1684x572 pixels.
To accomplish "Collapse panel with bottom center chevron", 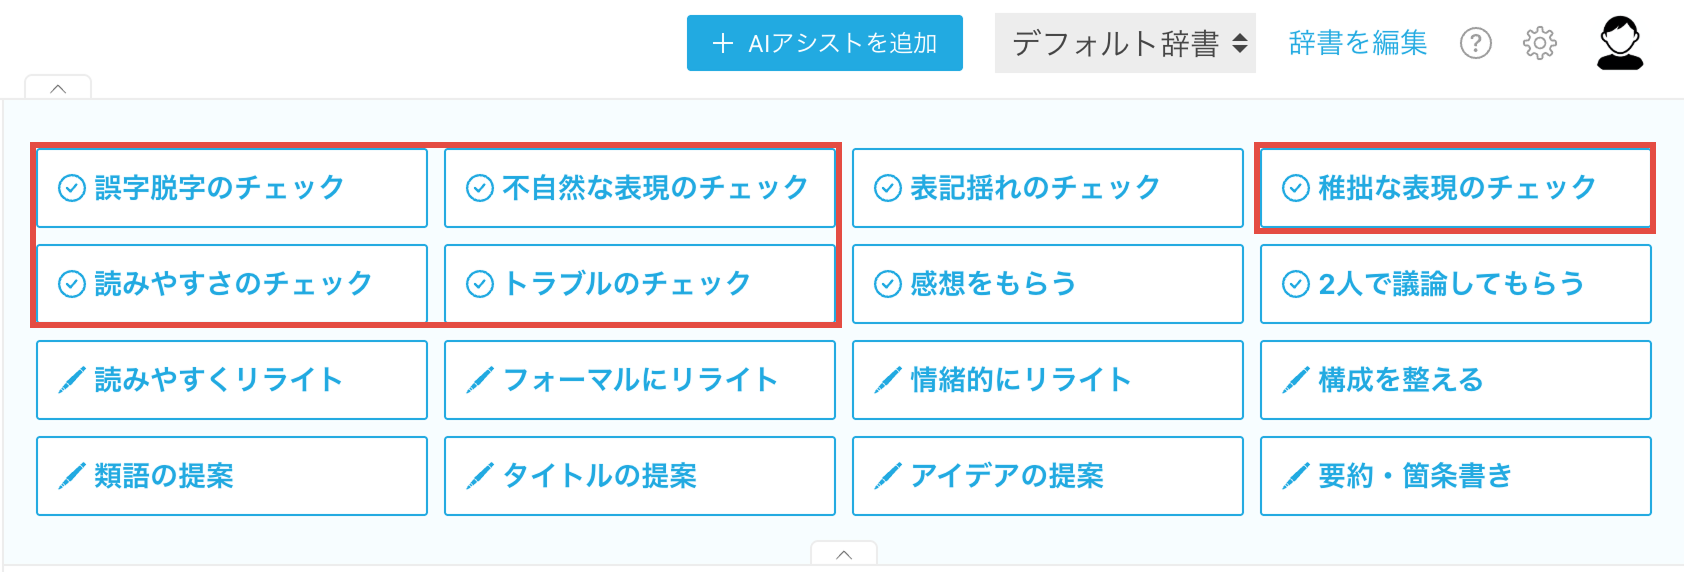I will [x=844, y=554].
